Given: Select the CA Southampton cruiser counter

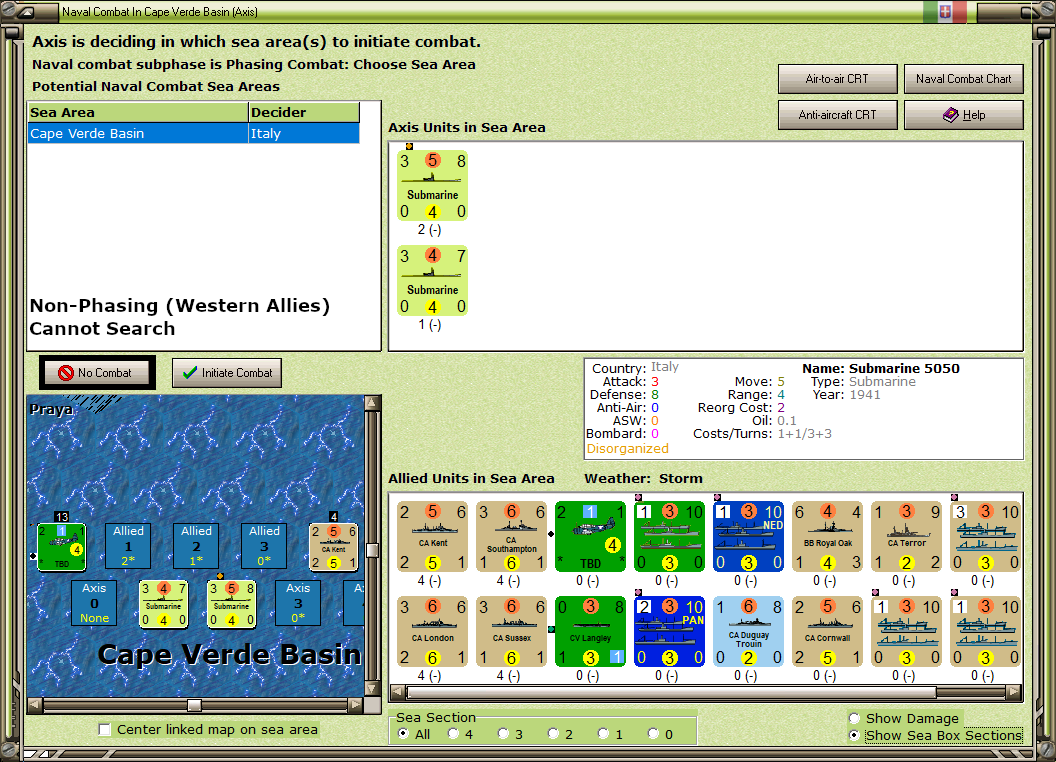Looking at the screenshot, I should [x=511, y=536].
